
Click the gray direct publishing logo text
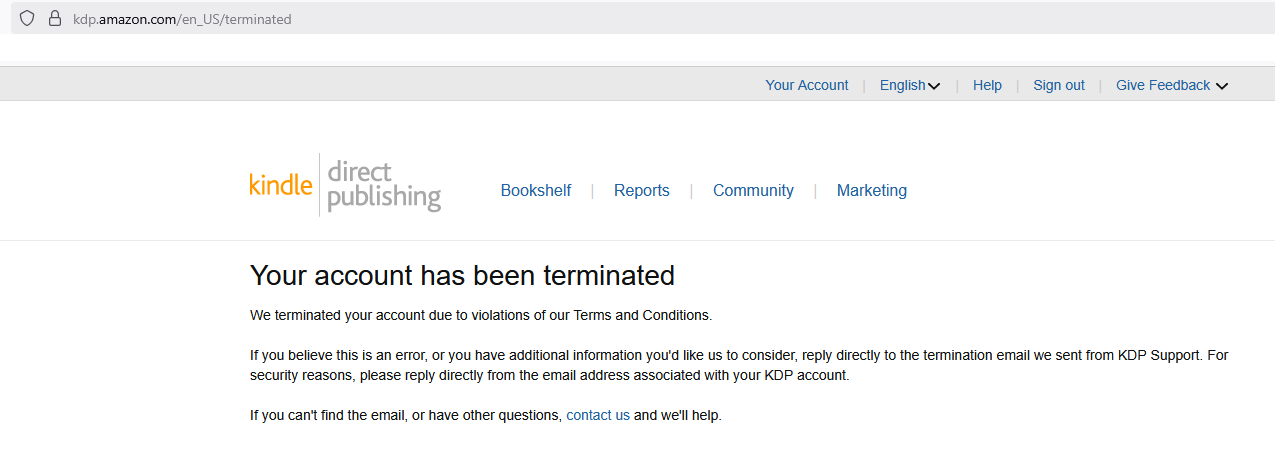tap(383, 185)
